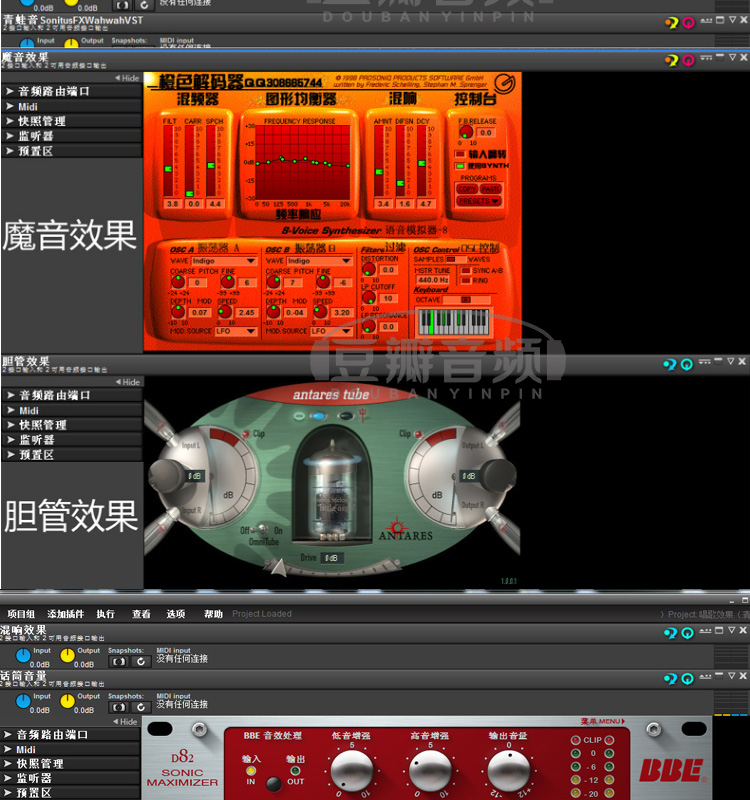This screenshot has height=800, width=750.
Task: Click the snapshot capture icon in 混响效果 row
Action: pos(118,661)
